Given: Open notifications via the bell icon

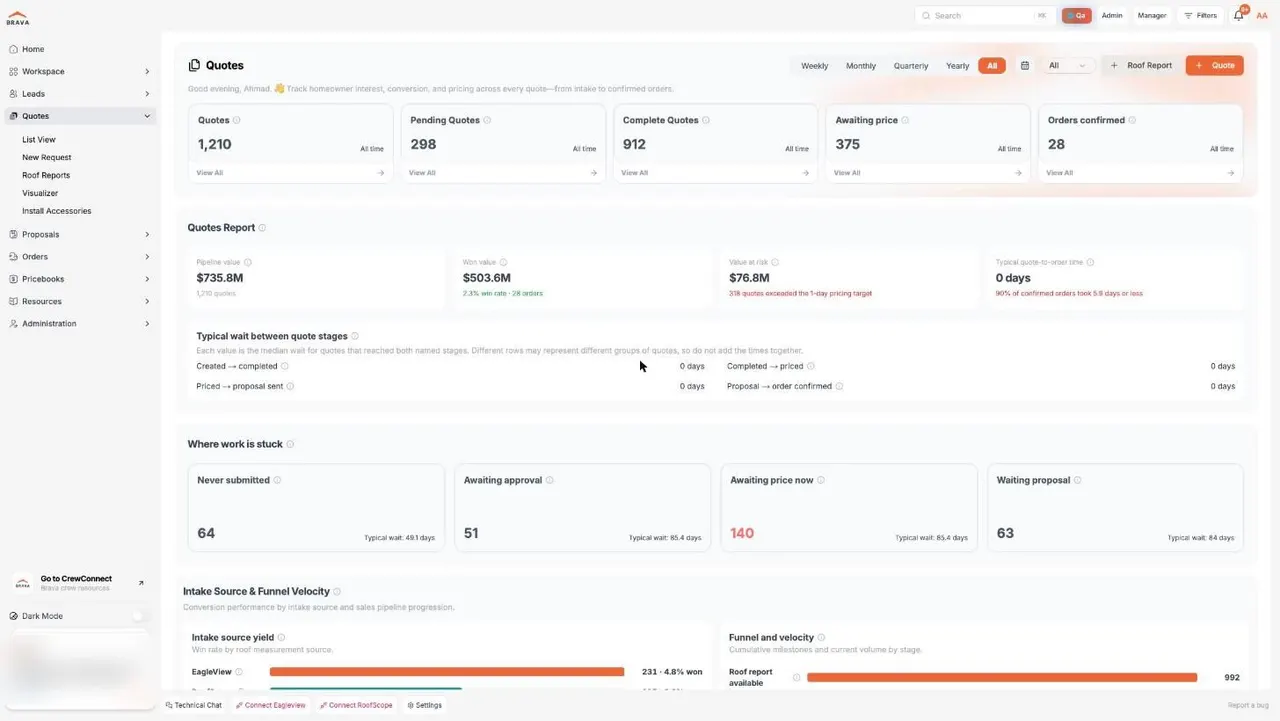Looking at the screenshot, I should (1239, 16).
